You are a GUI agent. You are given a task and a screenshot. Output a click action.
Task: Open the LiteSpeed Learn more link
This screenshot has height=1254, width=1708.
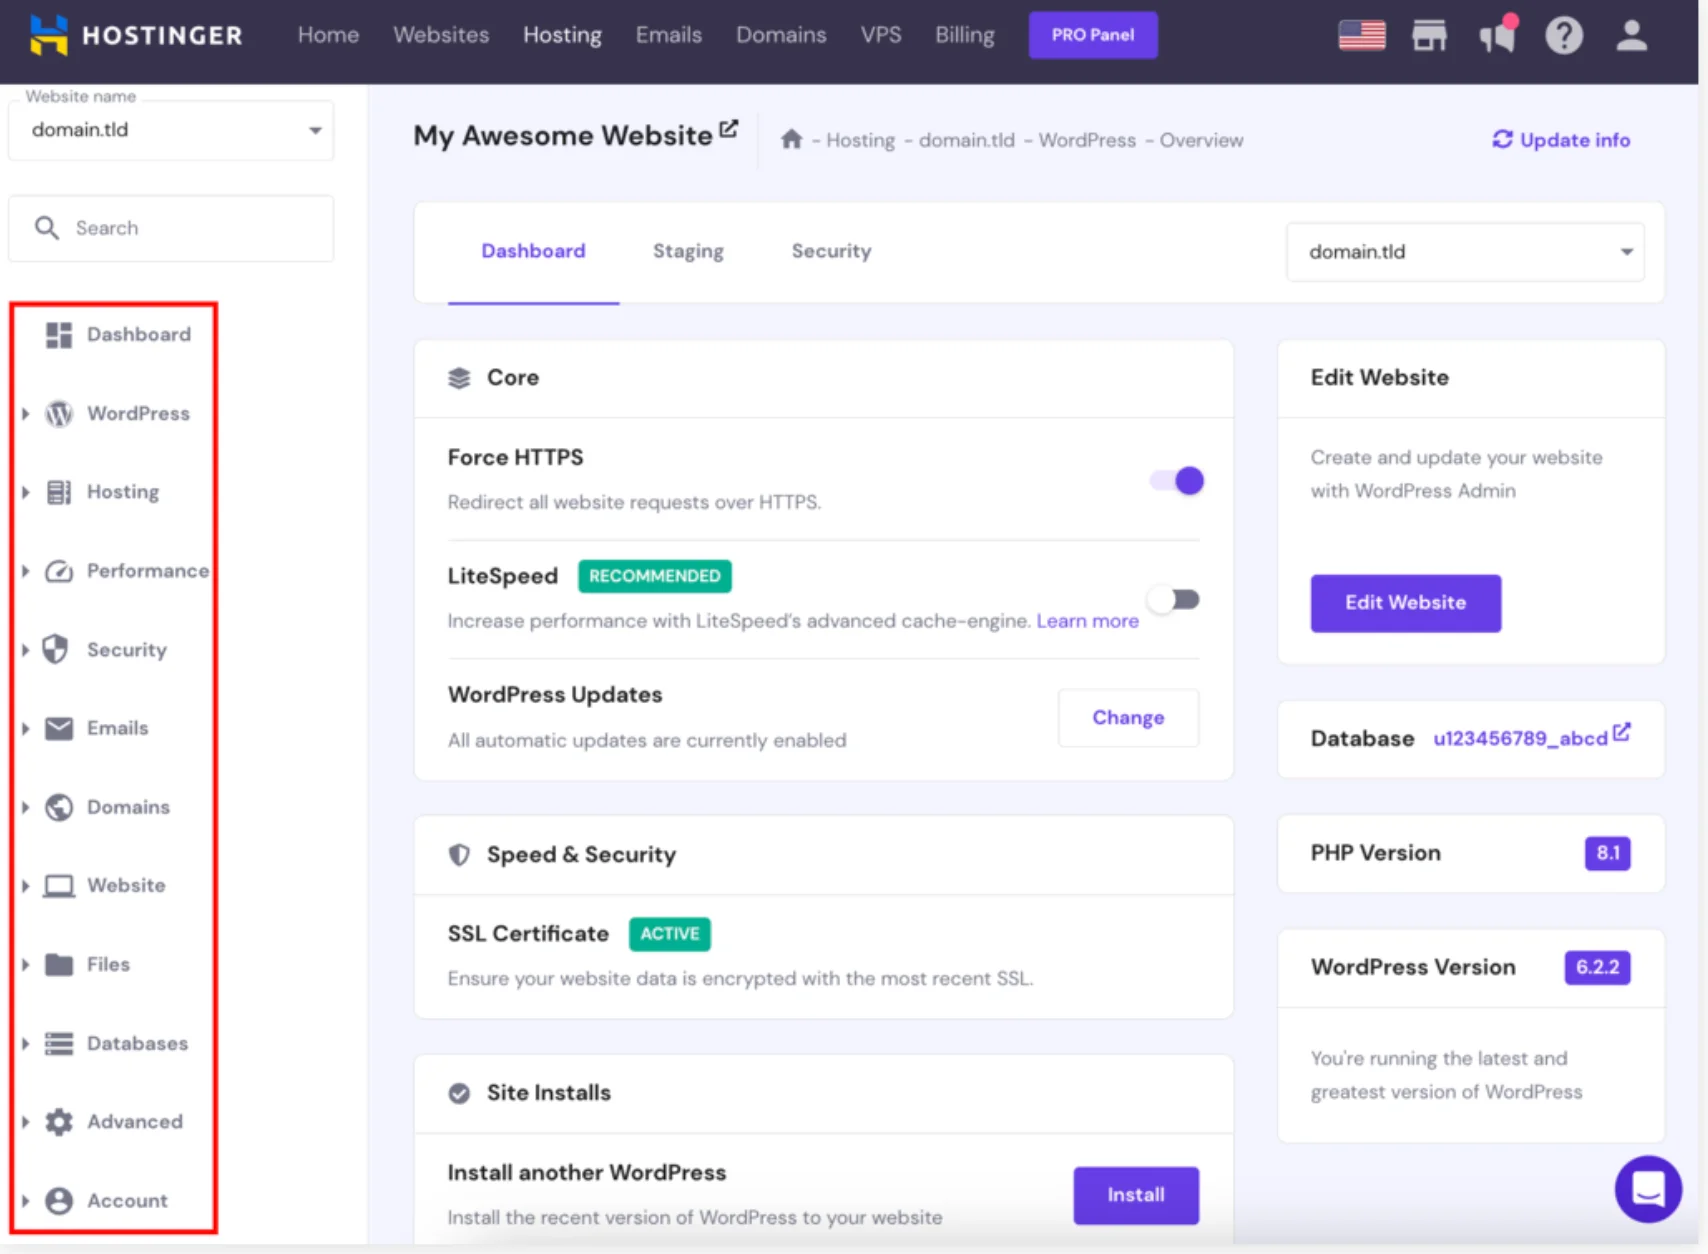click(x=1087, y=621)
